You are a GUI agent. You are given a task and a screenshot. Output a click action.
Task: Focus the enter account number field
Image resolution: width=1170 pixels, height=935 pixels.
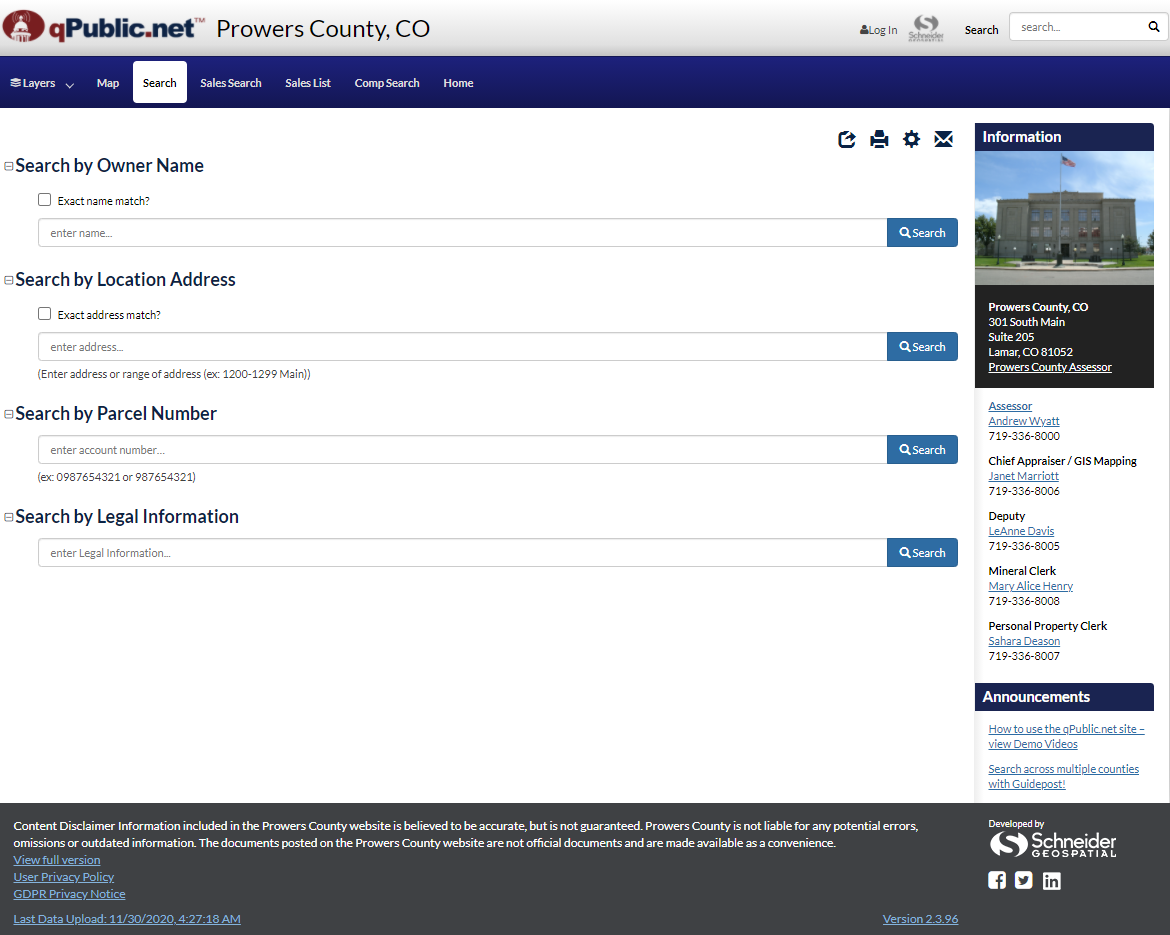pyautogui.click(x=463, y=450)
